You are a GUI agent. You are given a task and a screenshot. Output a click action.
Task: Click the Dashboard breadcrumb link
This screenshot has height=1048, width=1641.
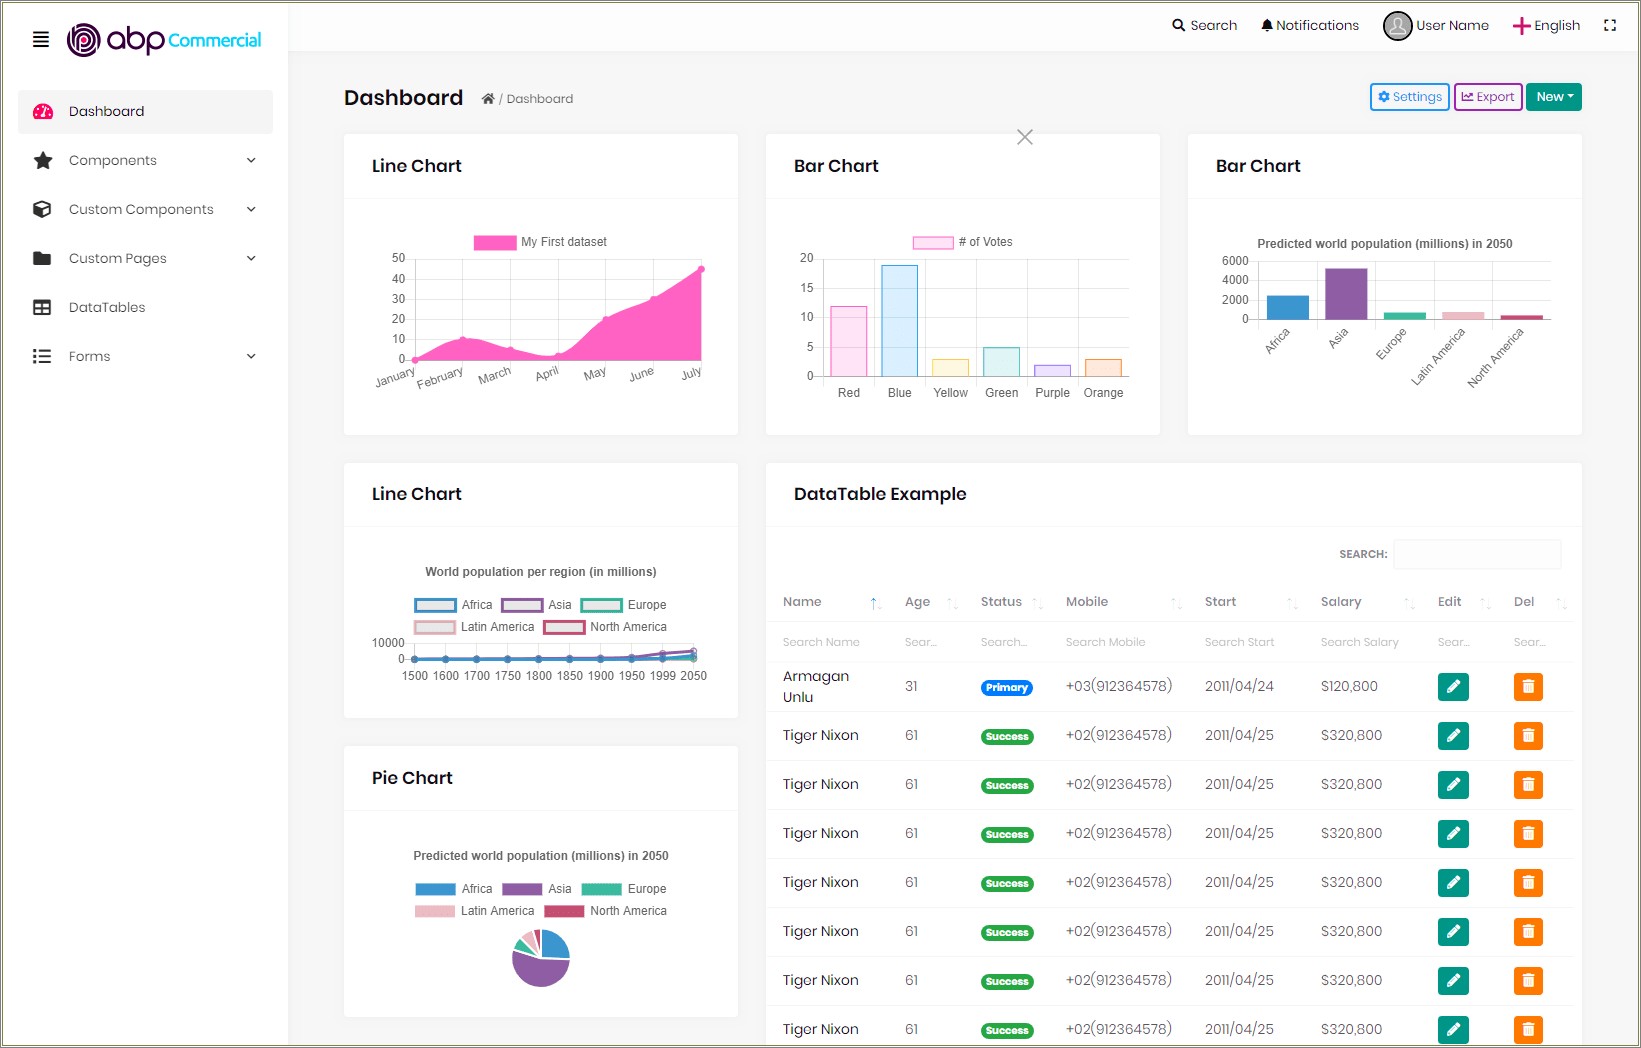pos(540,99)
